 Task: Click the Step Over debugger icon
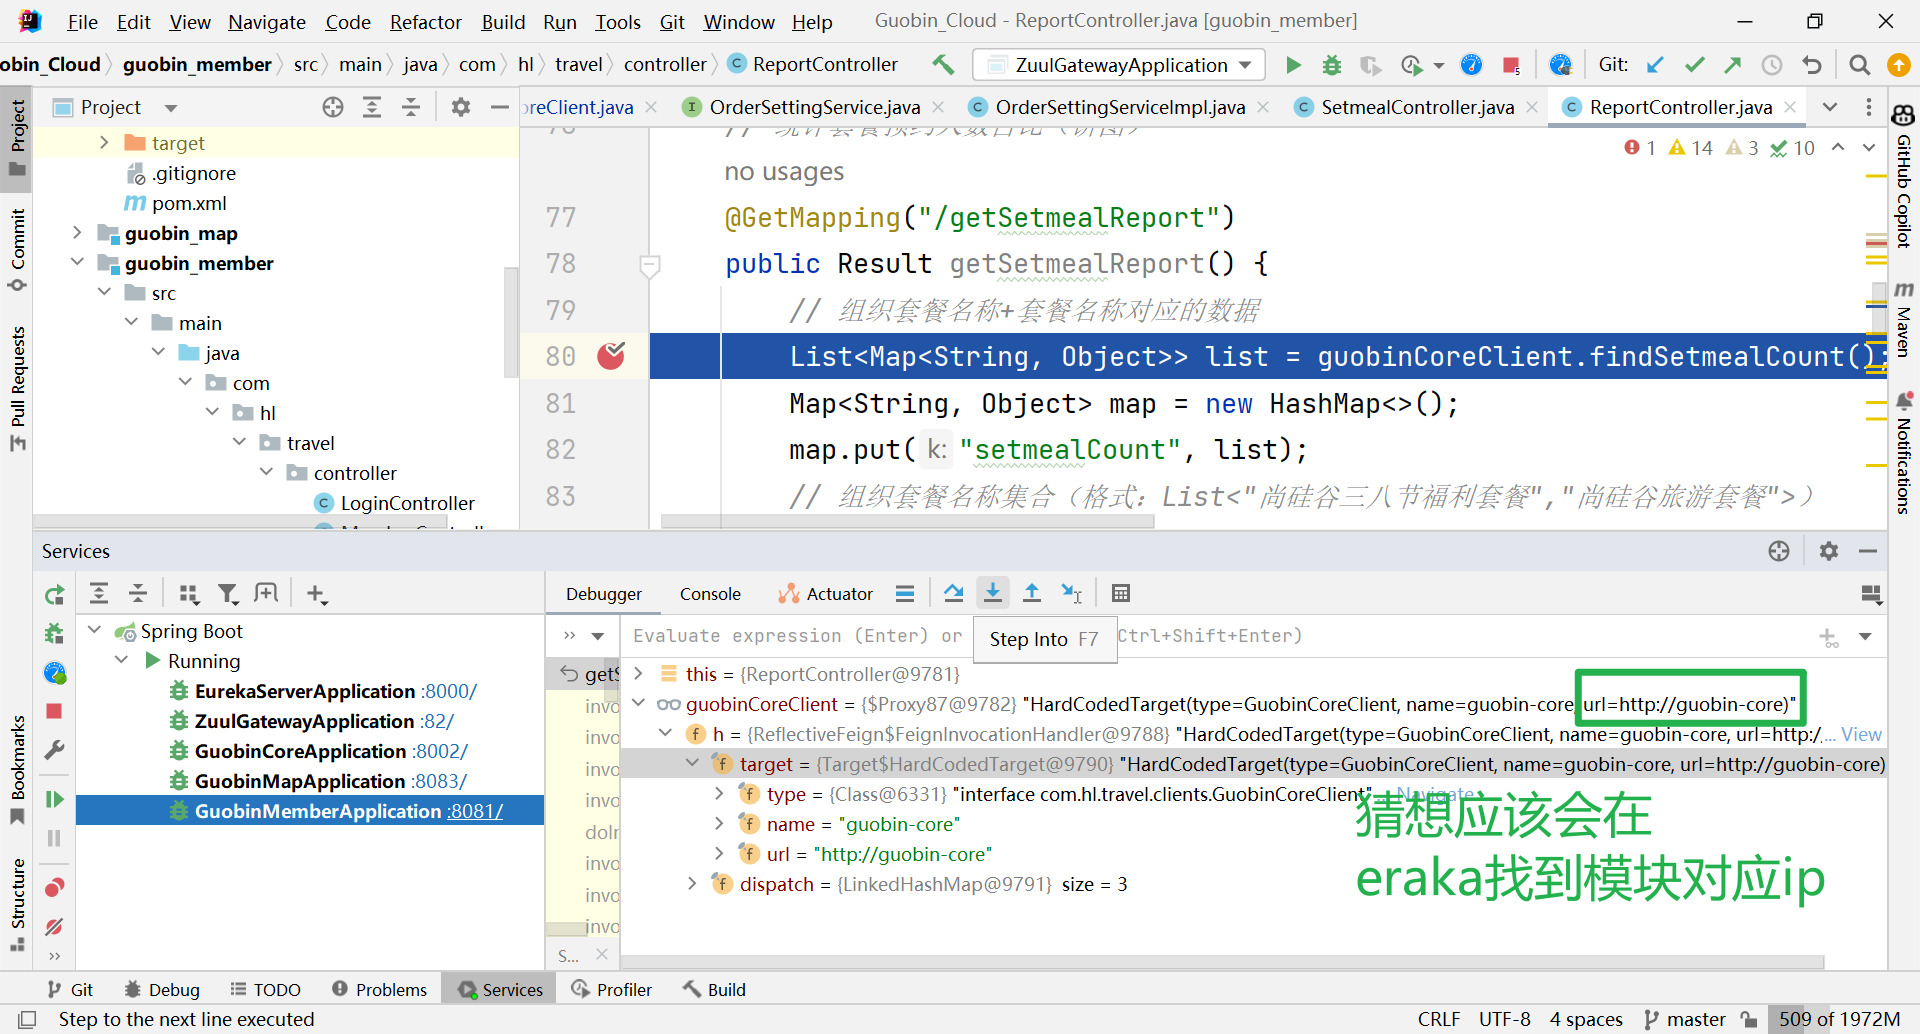953,593
